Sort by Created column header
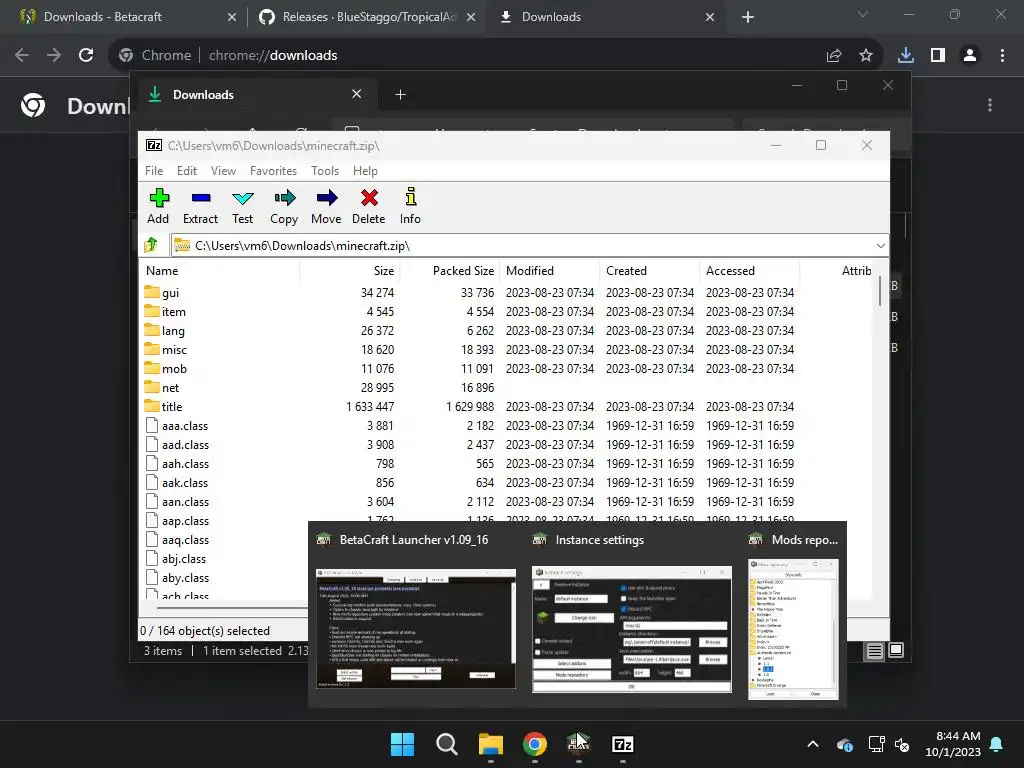 (650, 270)
